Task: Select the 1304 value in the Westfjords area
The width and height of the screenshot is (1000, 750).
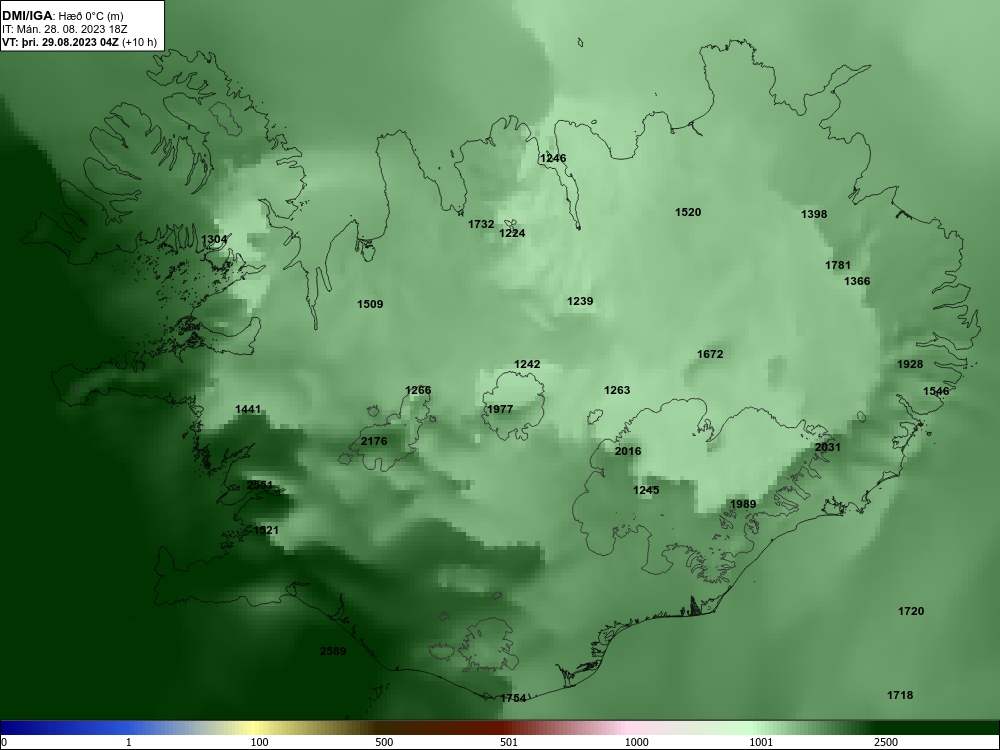Action: click(214, 240)
